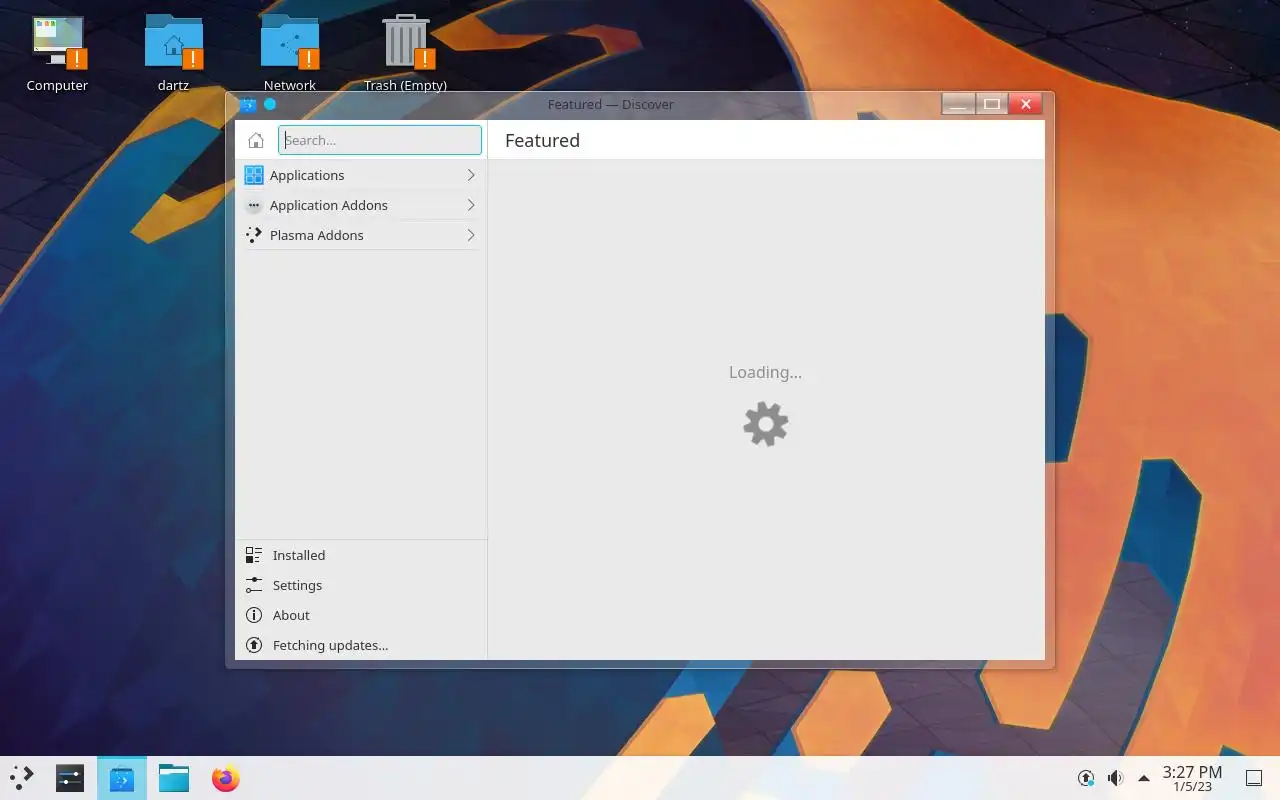Open the About page
1280x800 pixels.
361,615
